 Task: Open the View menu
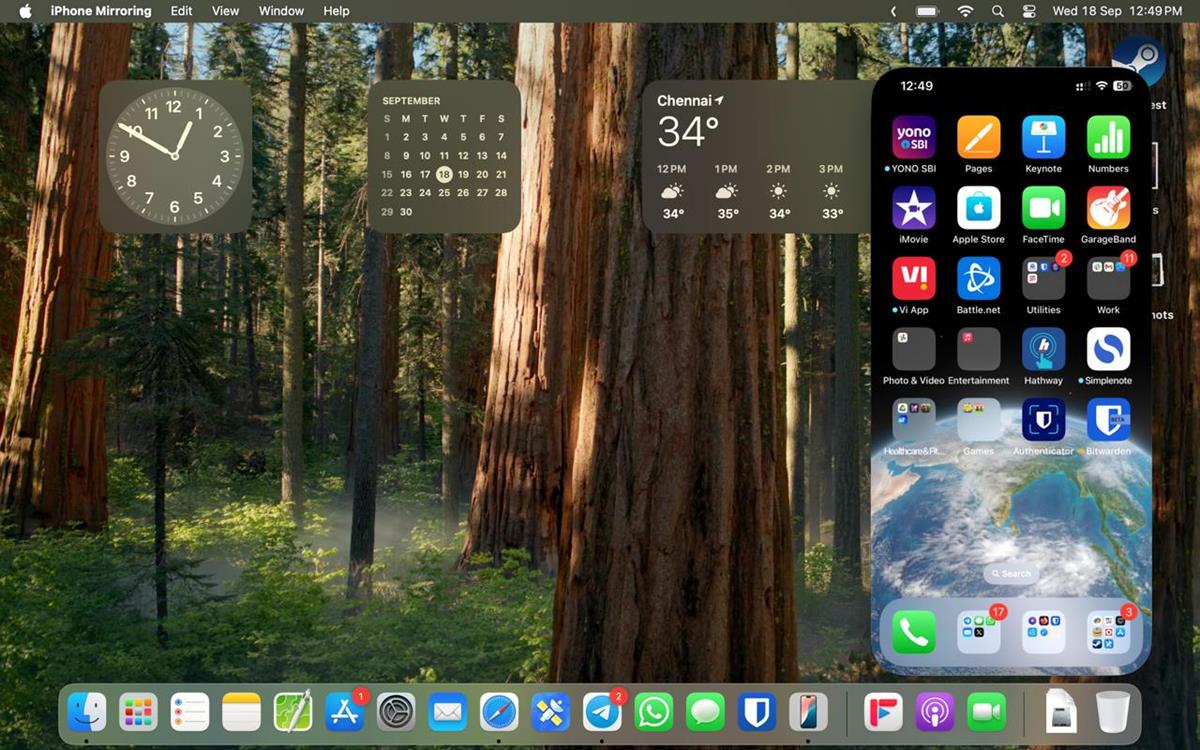(225, 11)
